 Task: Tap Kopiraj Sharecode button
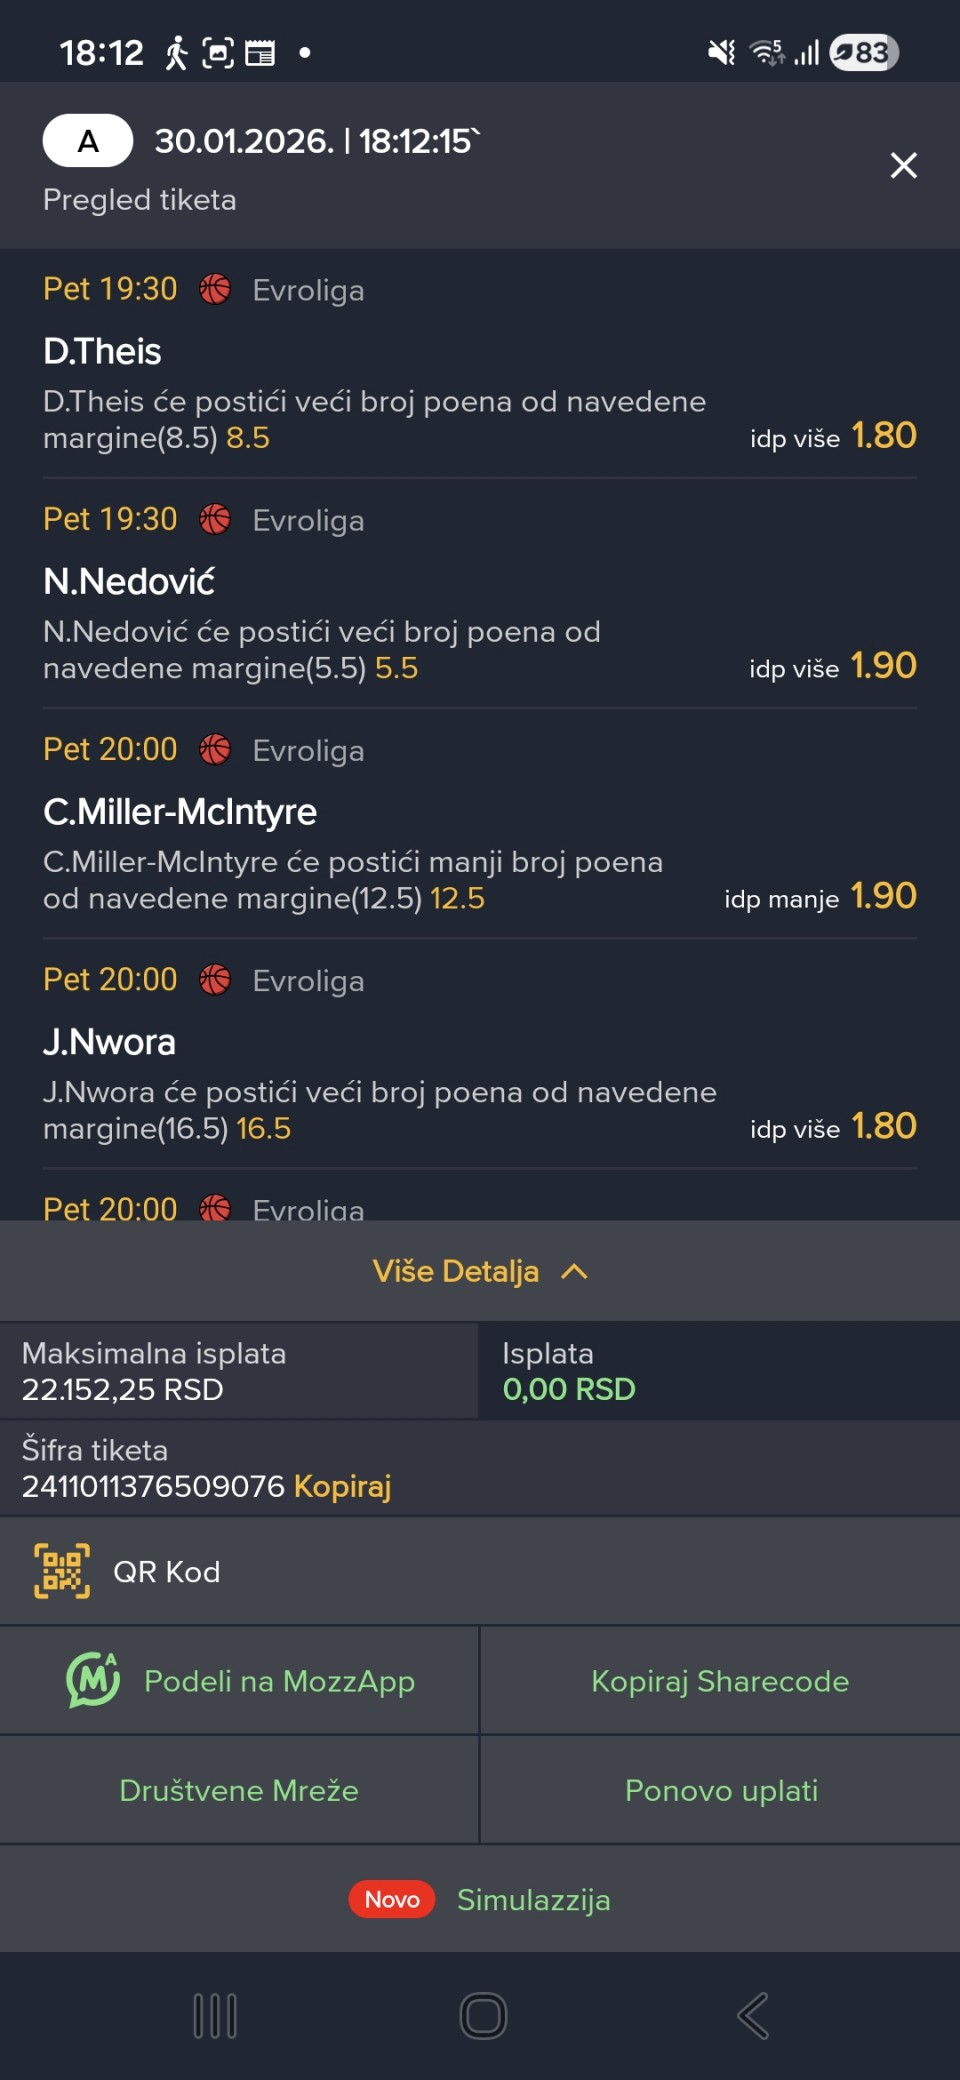coord(720,1681)
